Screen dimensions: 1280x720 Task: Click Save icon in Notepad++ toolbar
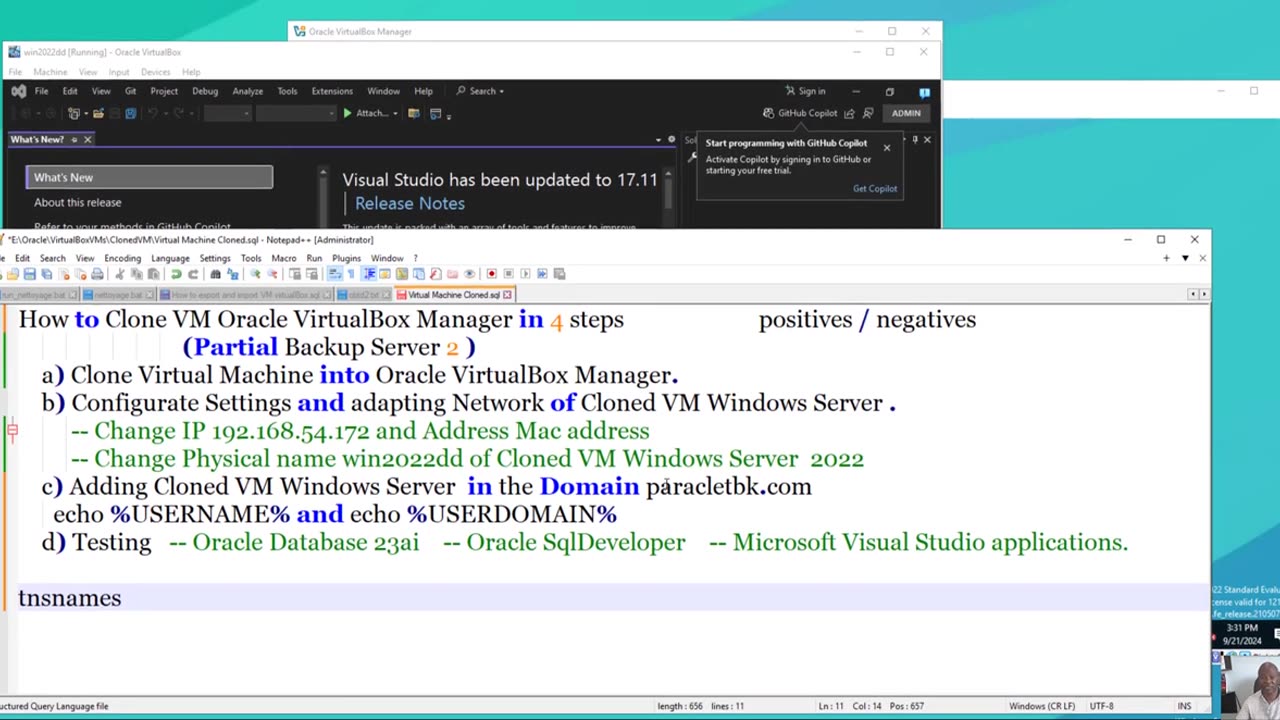(x=29, y=274)
